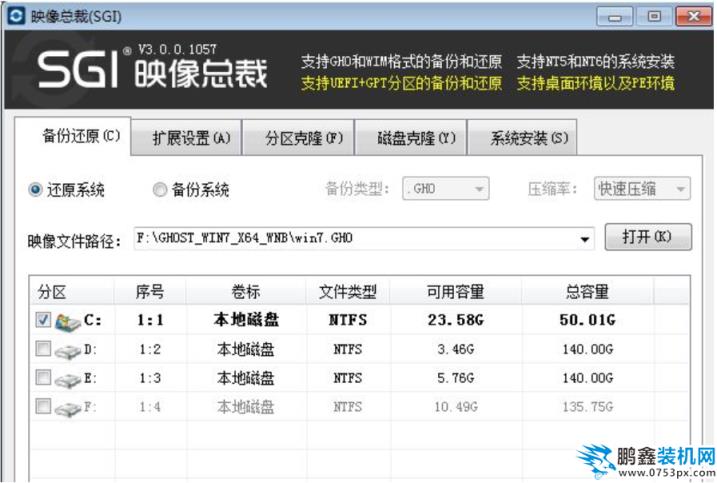Screen dimensions: 717x483
Task: Open the 压缩率 快速压缩 dropdown
Action: click(x=642, y=188)
